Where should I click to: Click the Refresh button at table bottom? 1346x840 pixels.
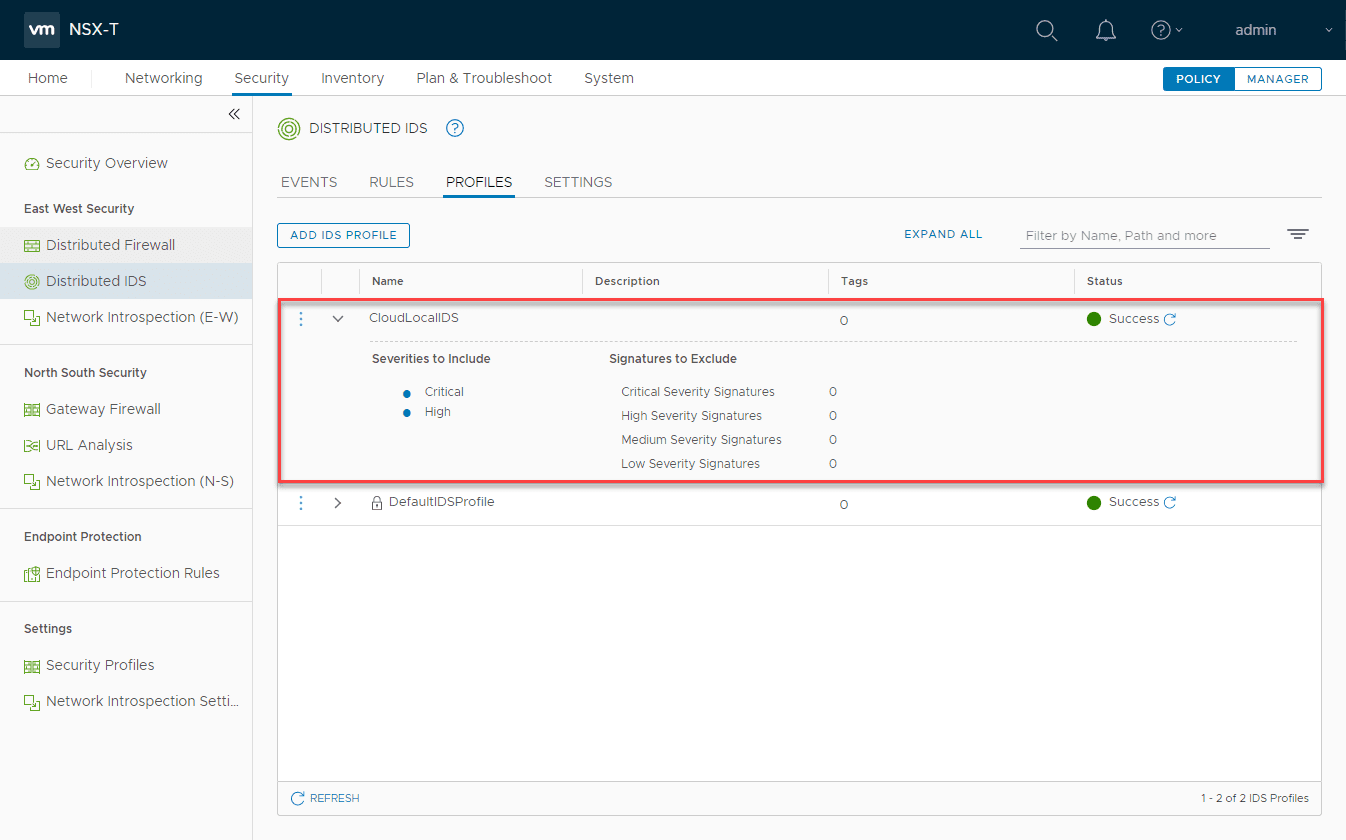tap(325, 798)
